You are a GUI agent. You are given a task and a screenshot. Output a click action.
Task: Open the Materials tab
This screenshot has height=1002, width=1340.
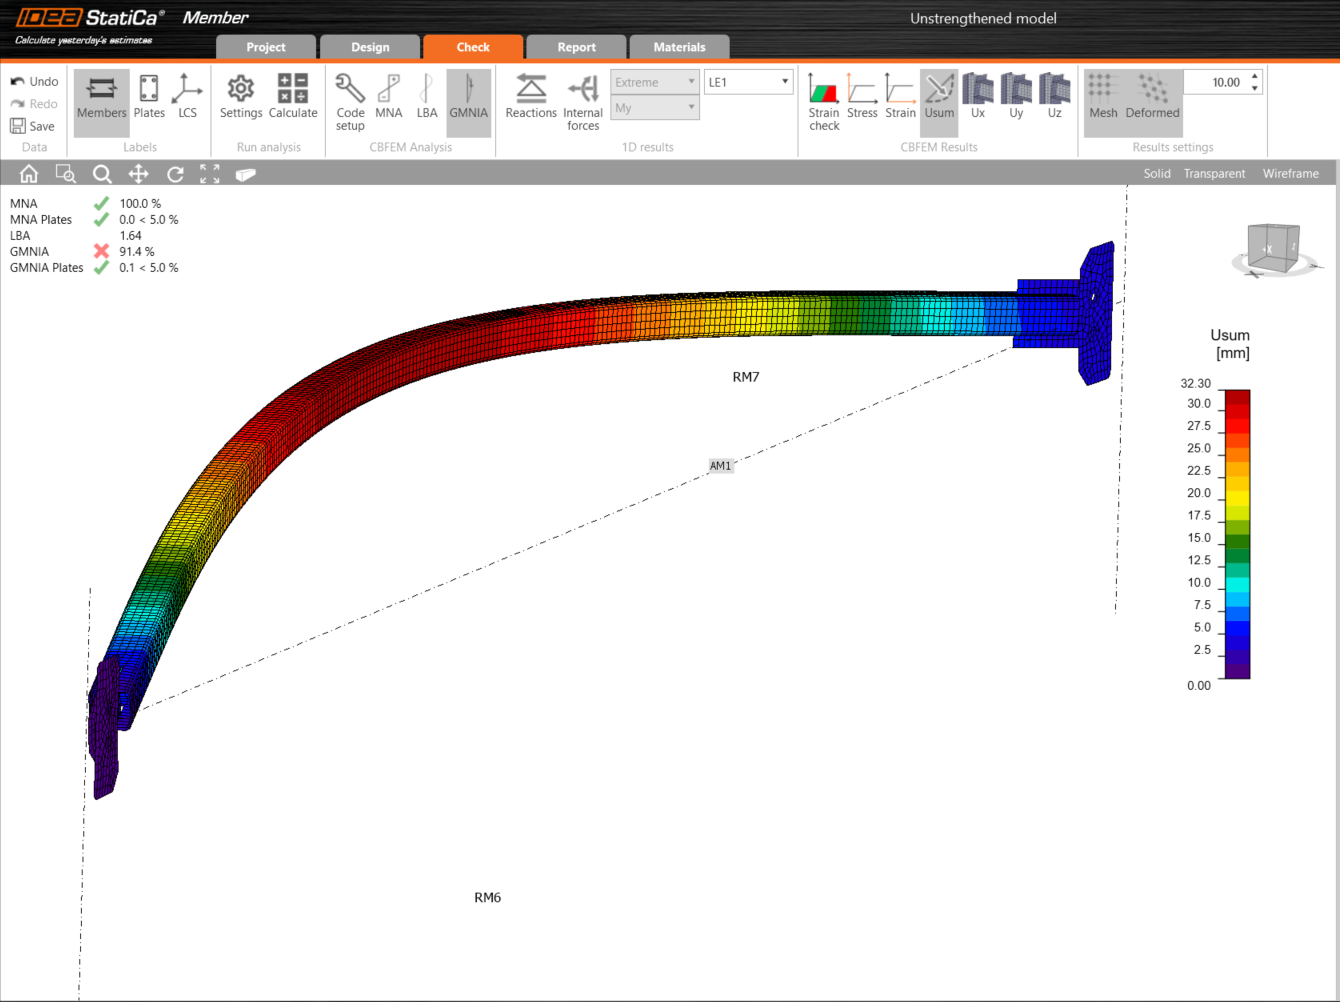[x=679, y=47]
